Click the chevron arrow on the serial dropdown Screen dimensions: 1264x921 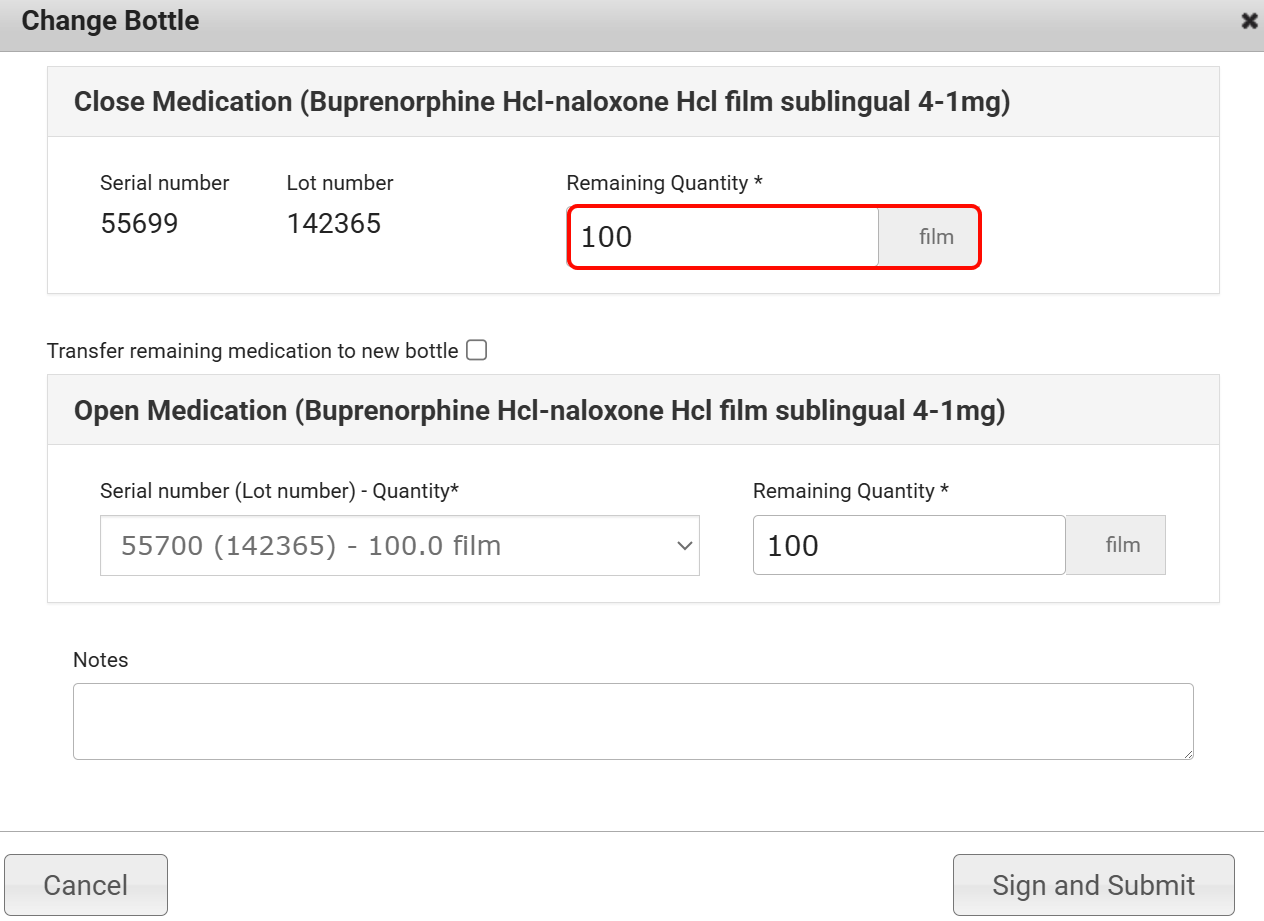point(685,546)
